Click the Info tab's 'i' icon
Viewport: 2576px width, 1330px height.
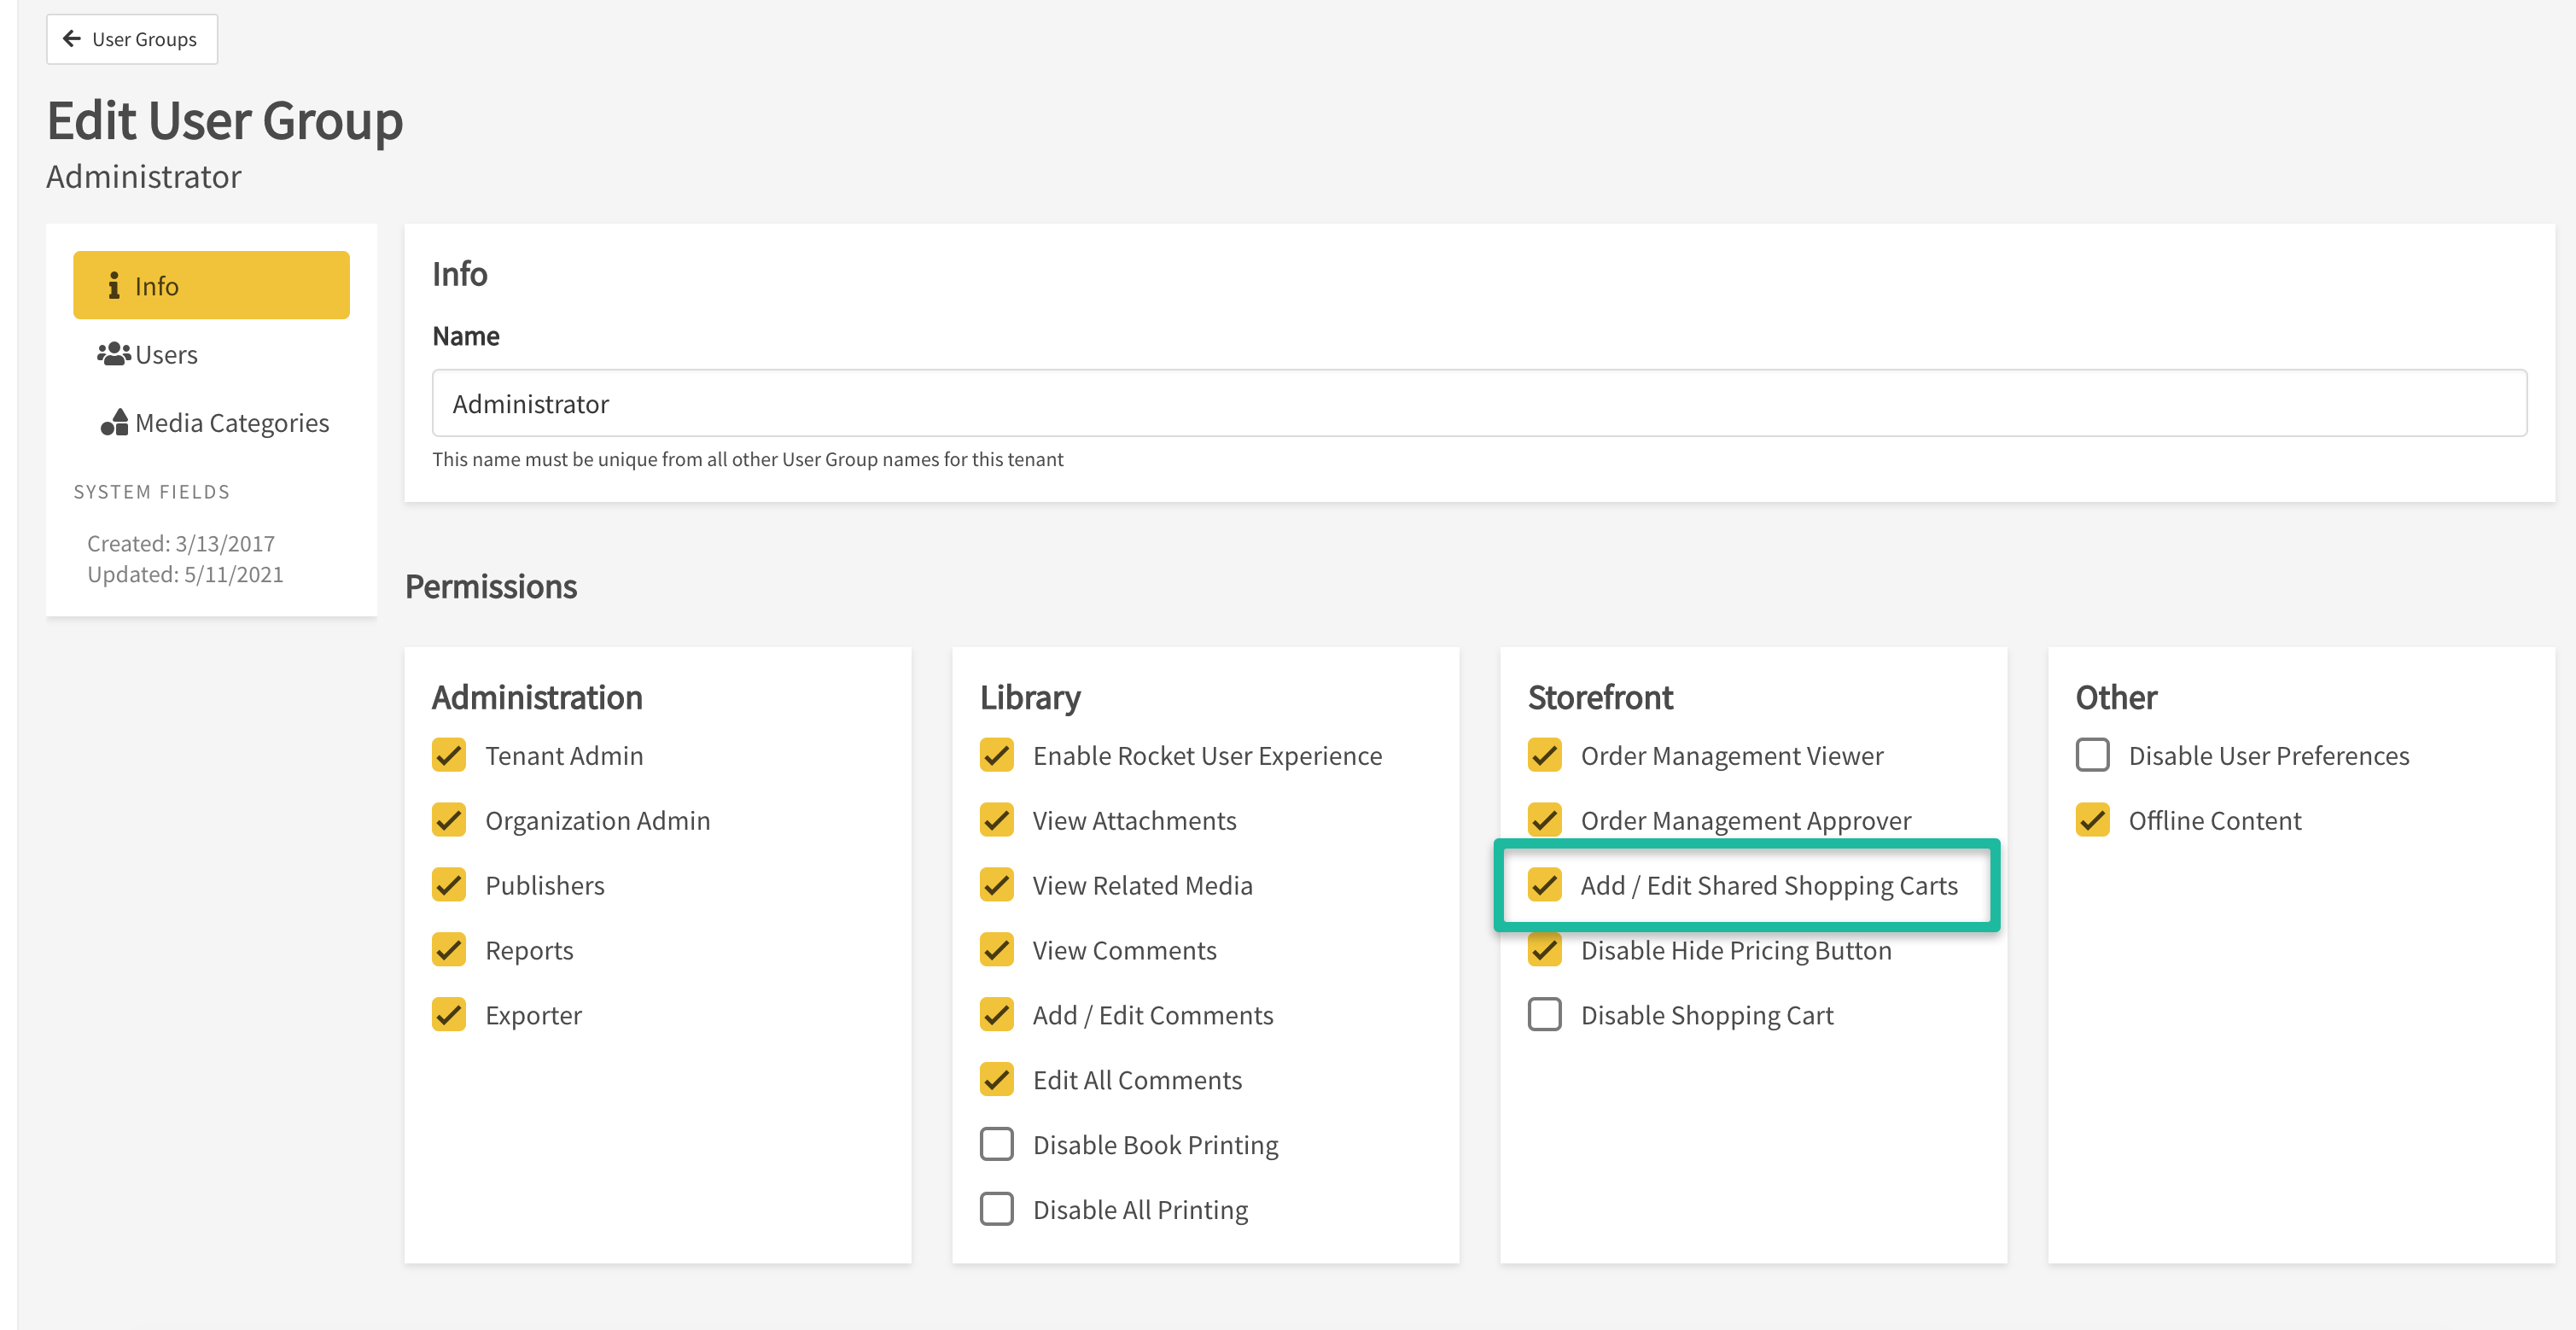click(114, 286)
